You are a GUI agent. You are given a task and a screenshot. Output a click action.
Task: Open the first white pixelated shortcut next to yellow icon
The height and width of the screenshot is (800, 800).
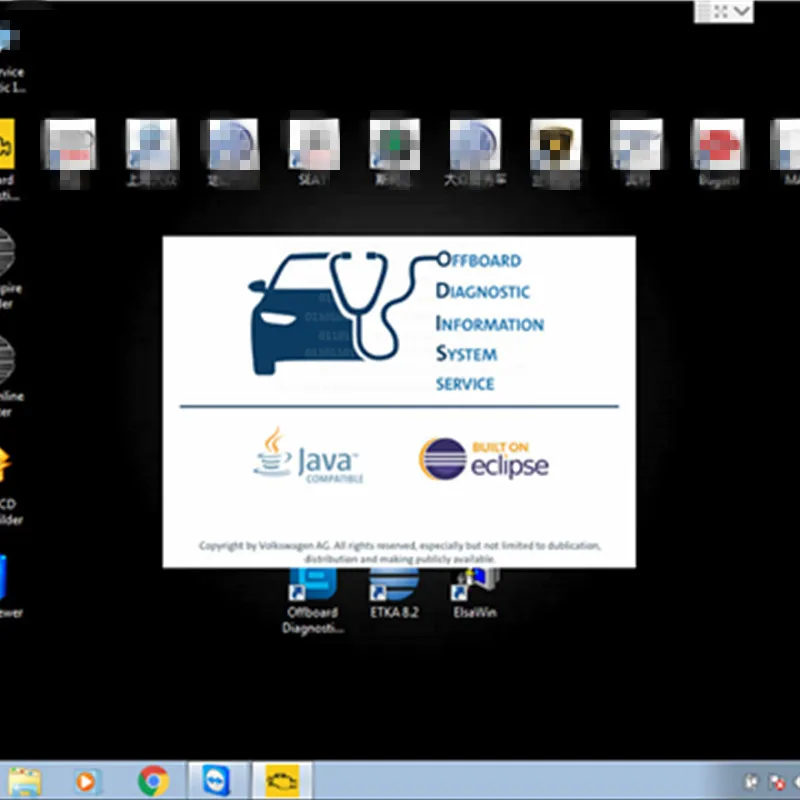[70, 152]
